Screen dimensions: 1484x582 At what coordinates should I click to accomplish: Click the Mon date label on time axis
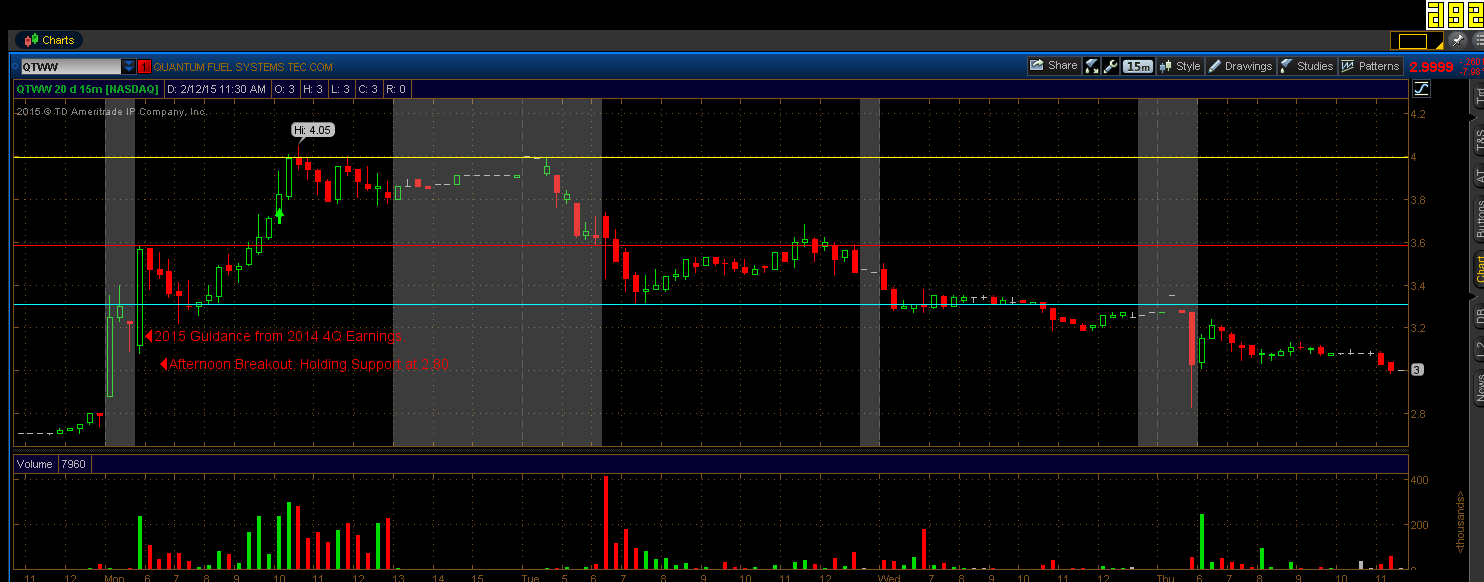114,577
